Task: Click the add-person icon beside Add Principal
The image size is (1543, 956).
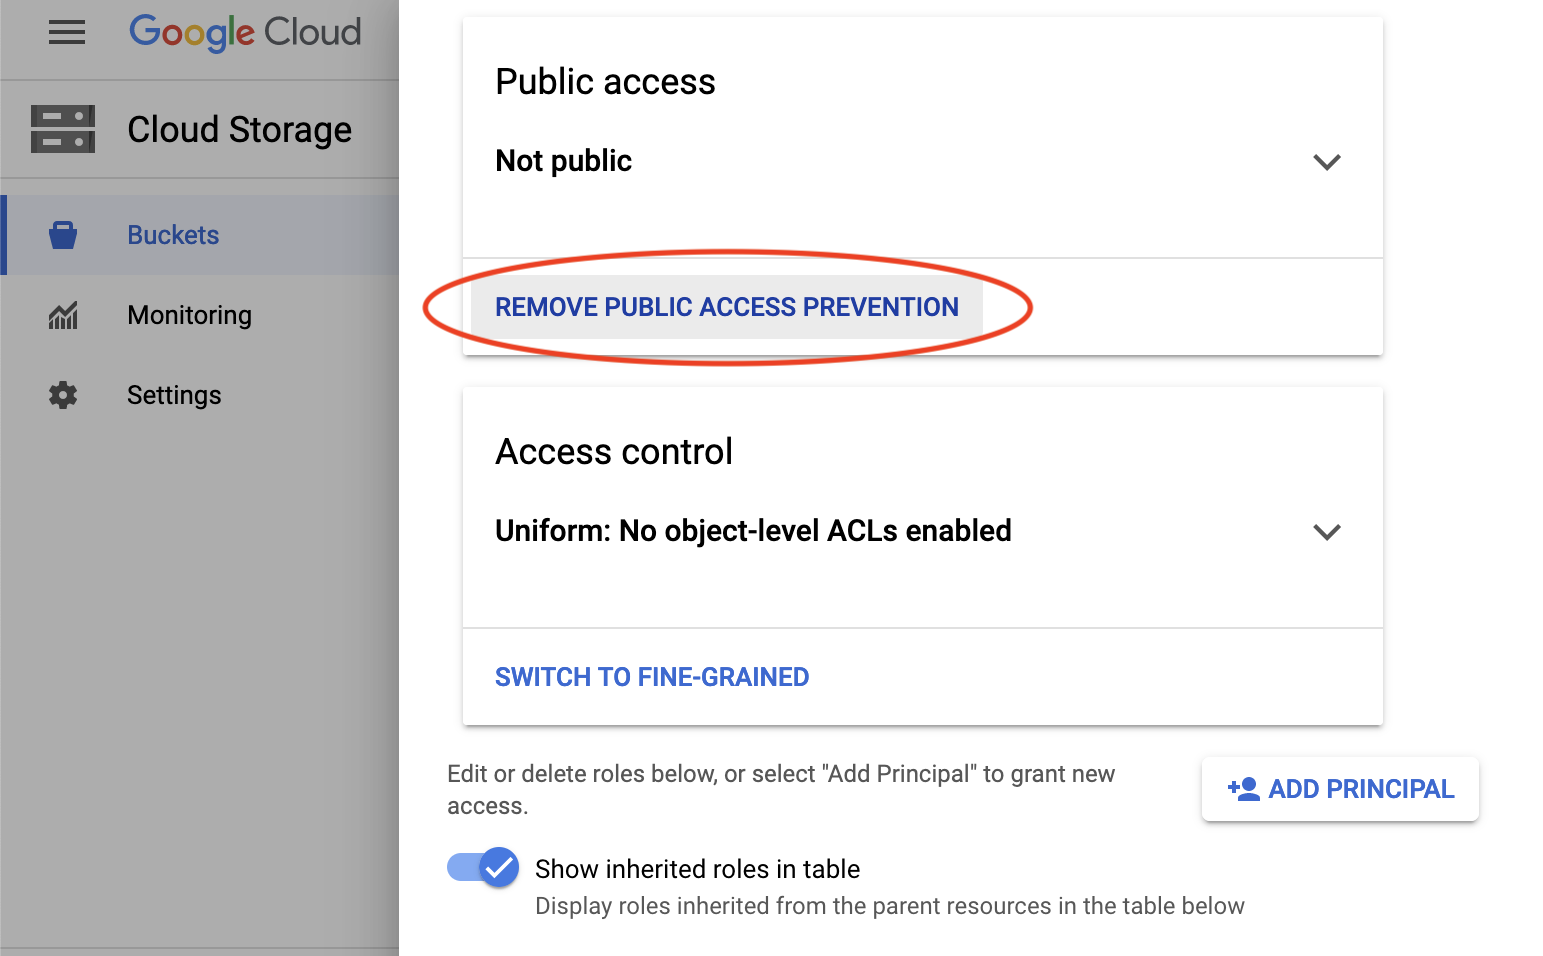Action: tap(1243, 789)
